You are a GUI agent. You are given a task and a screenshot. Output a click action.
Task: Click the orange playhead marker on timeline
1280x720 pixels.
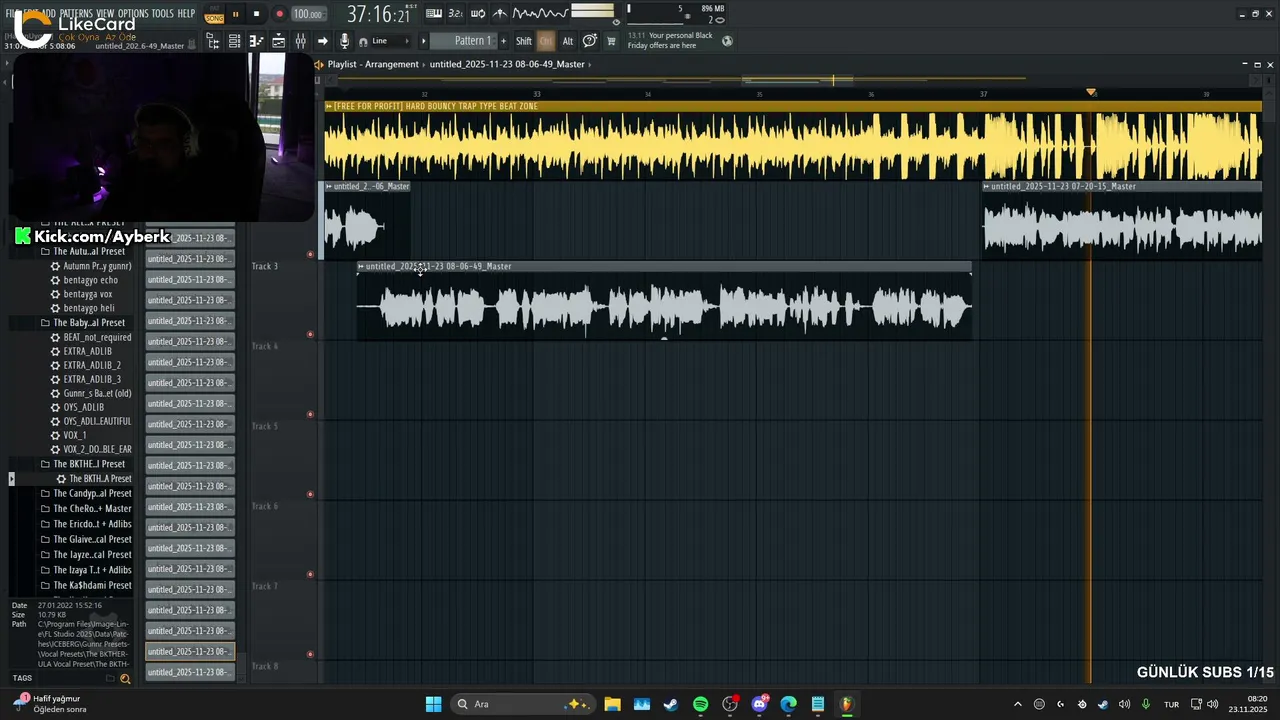tap(1091, 93)
